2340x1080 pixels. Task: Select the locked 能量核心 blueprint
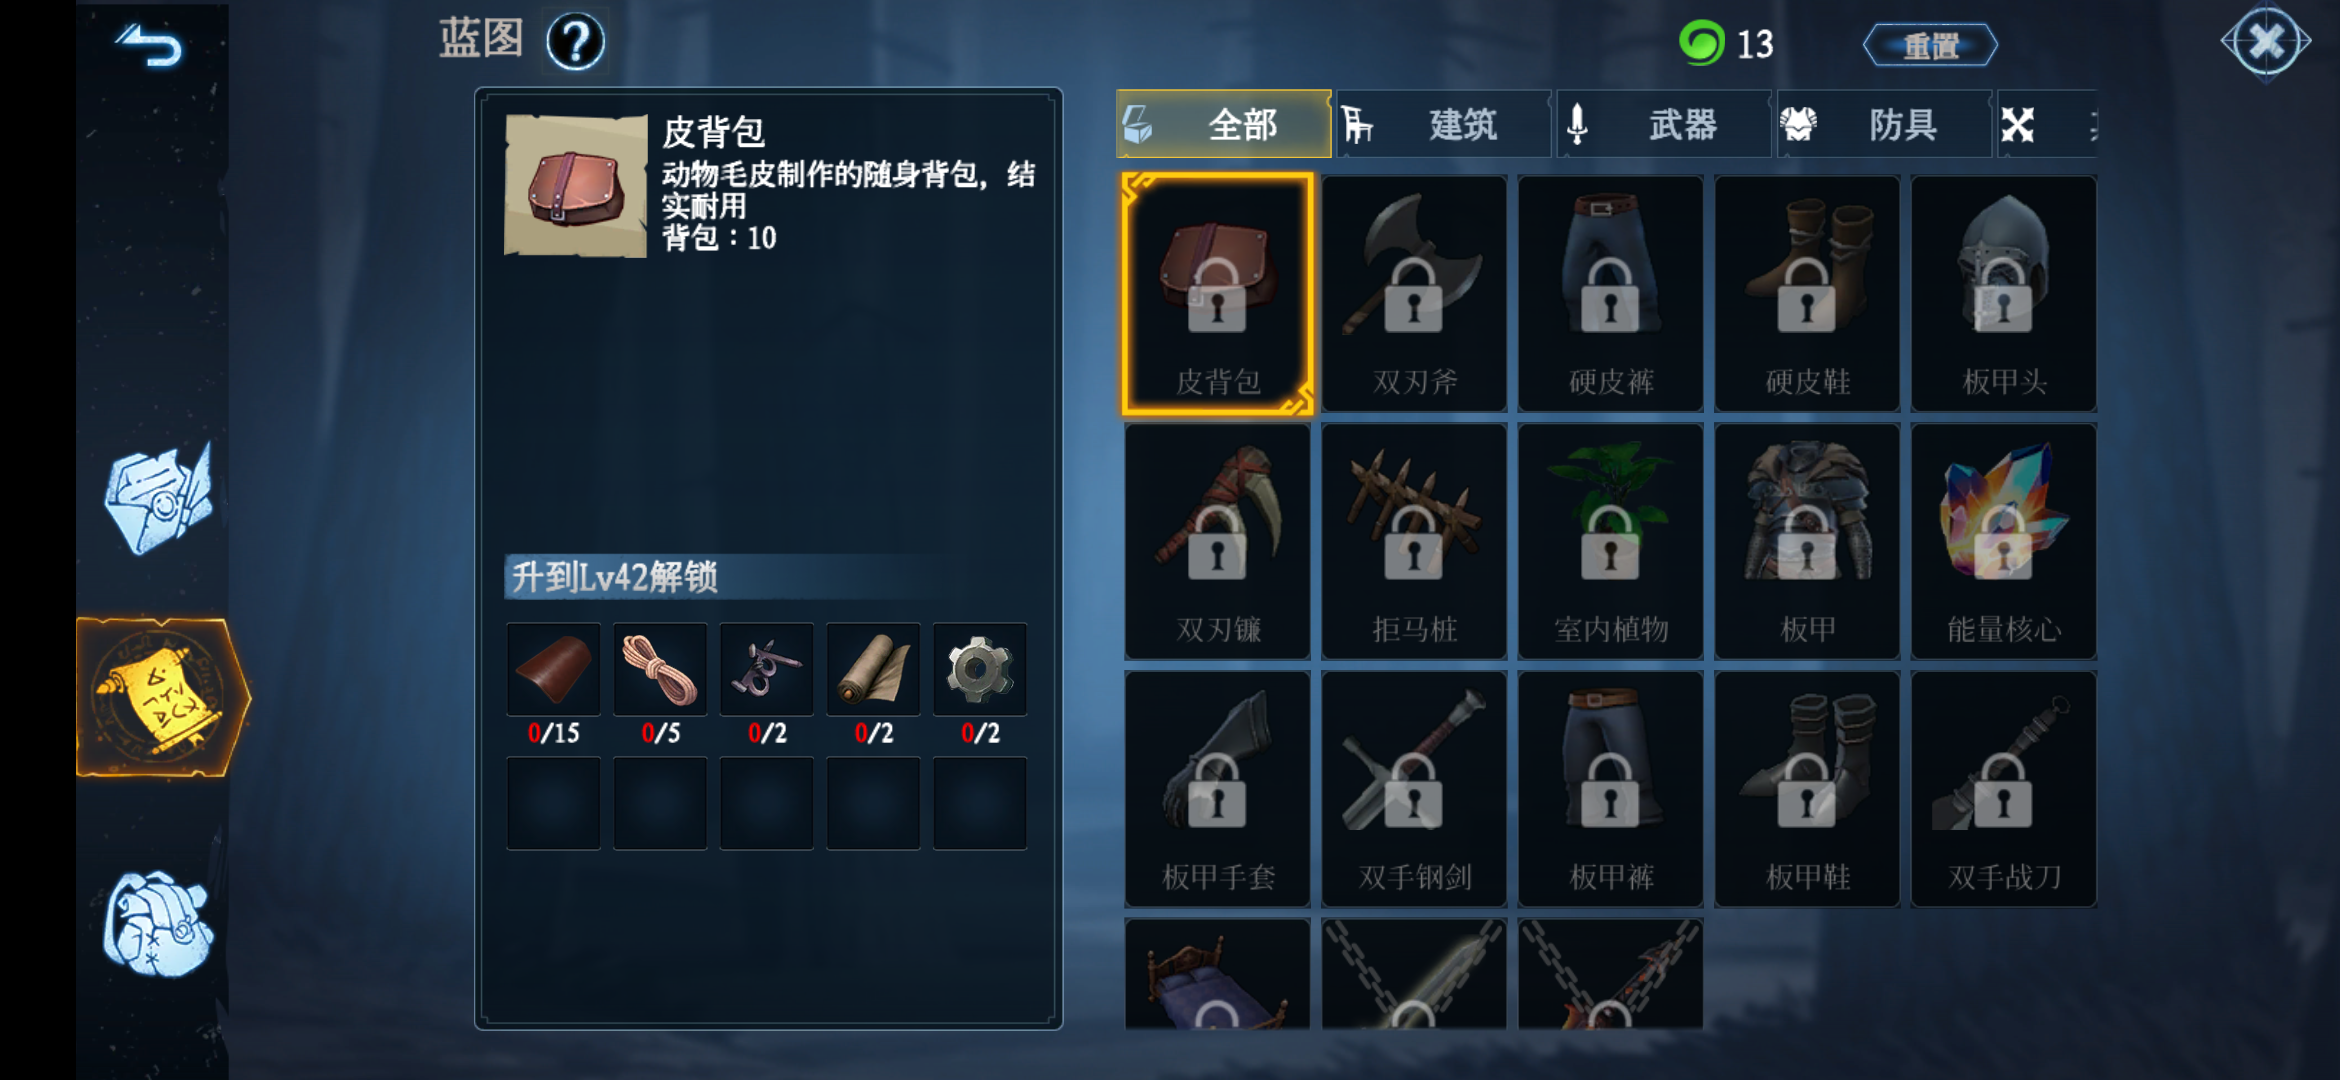tap(2003, 541)
